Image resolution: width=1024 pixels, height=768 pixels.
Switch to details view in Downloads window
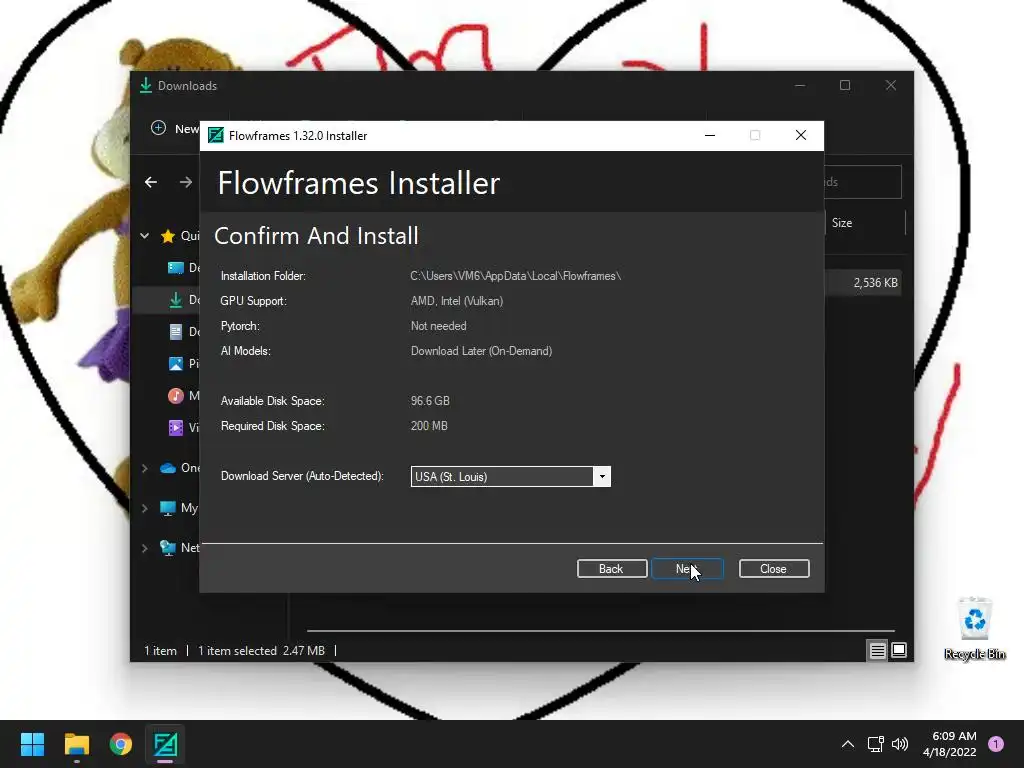(877, 650)
